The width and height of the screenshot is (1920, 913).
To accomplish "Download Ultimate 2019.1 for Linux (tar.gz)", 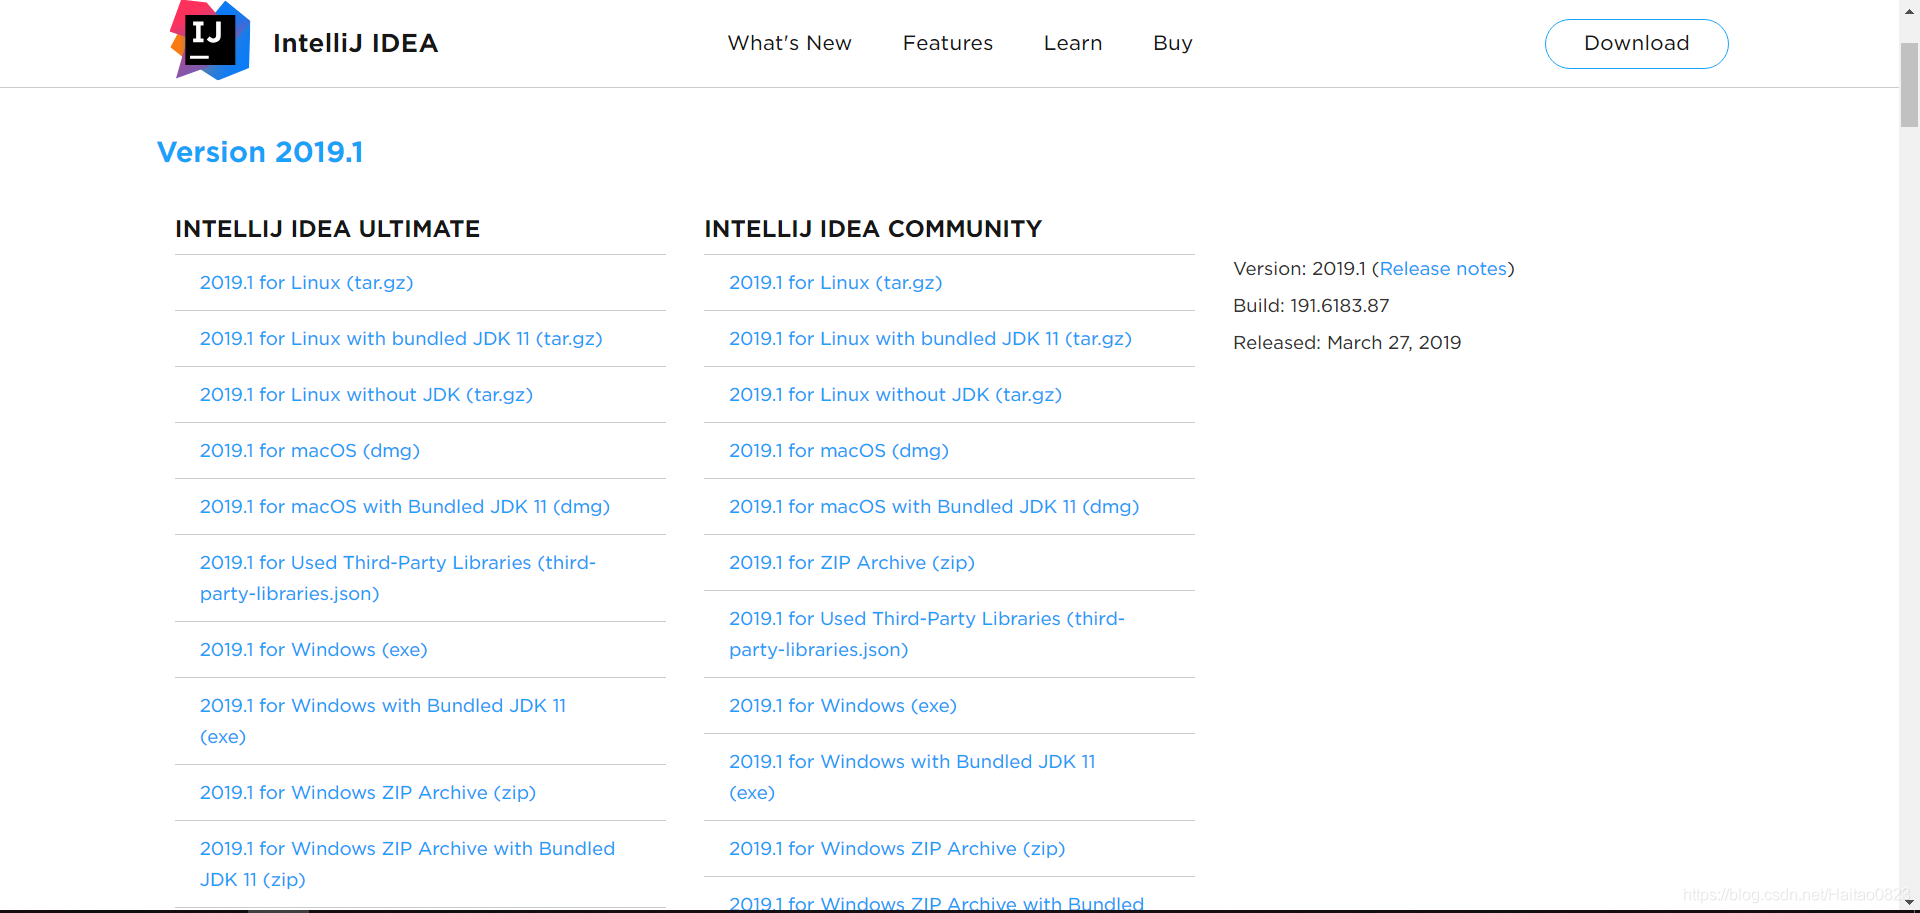I will point(306,283).
